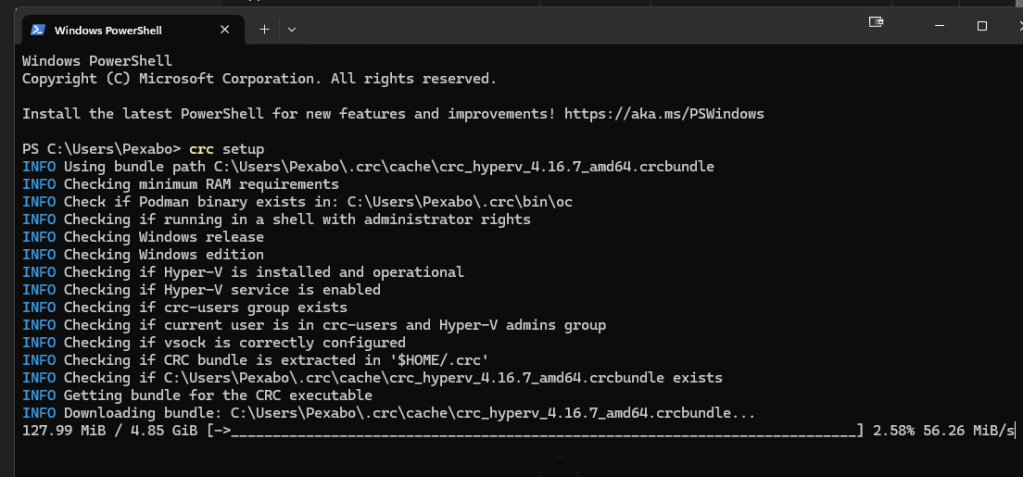Click the PowerShell icon on the tab

pyautogui.click(x=38, y=29)
